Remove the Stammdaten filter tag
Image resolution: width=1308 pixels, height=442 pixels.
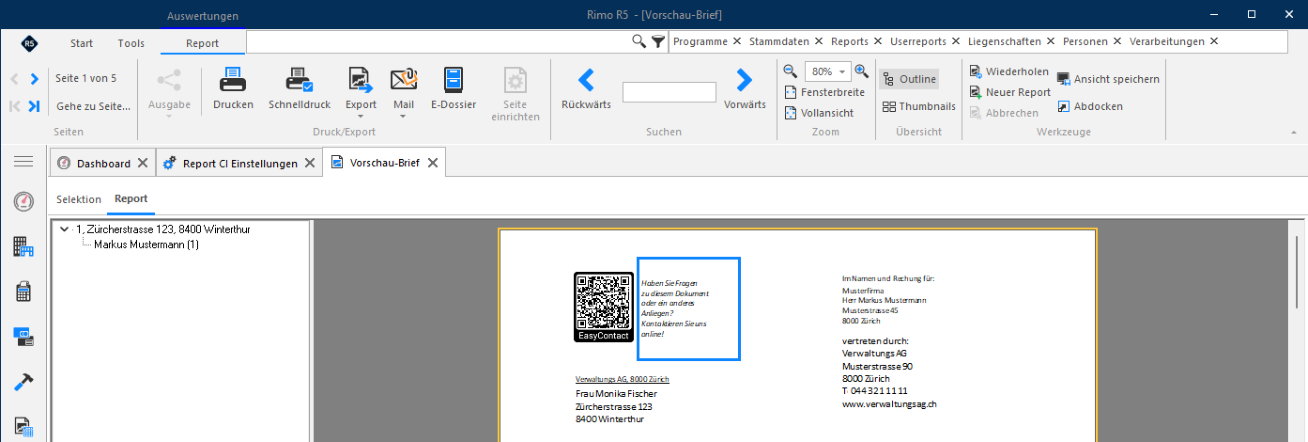click(819, 41)
